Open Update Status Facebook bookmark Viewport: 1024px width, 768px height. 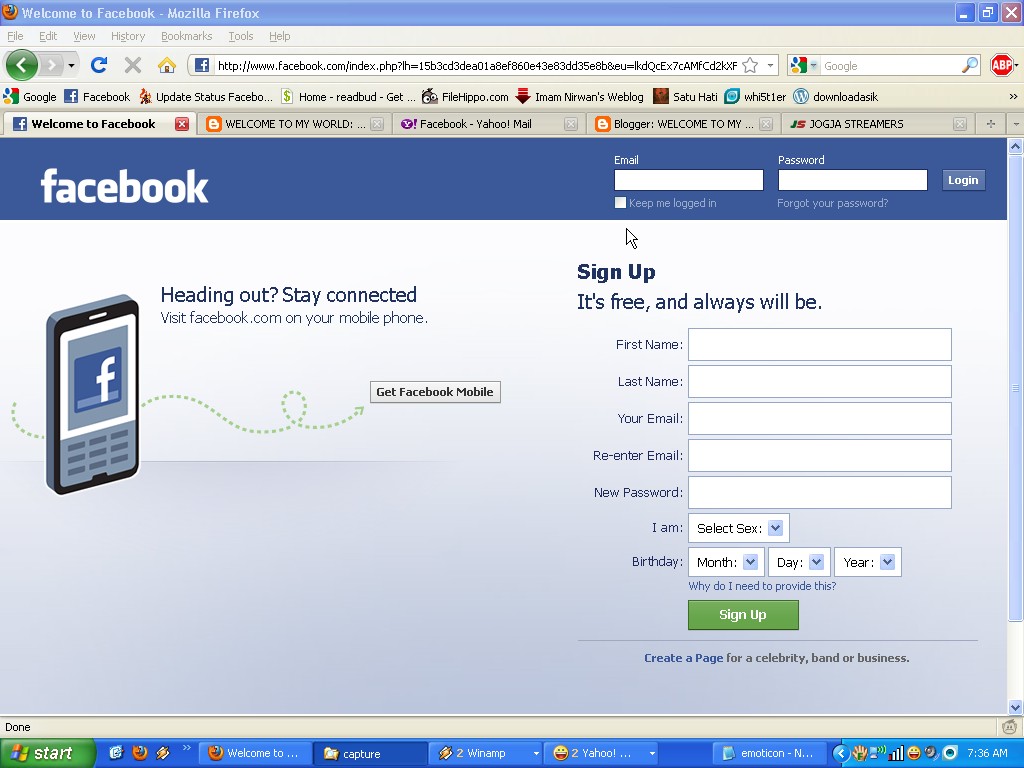tap(206, 97)
